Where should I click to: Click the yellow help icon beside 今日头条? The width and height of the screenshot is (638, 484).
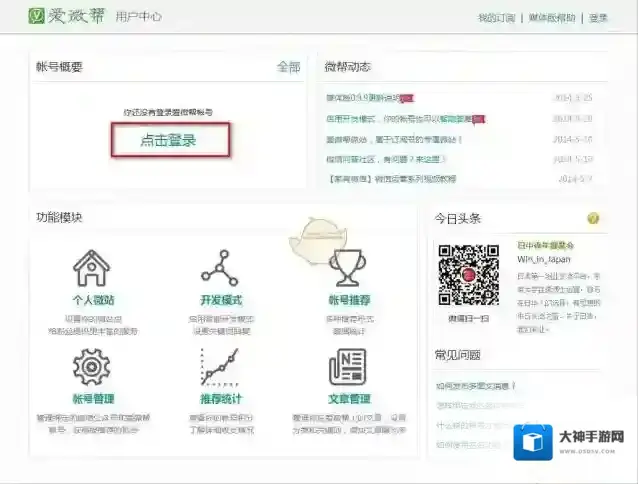(x=593, y=218)
